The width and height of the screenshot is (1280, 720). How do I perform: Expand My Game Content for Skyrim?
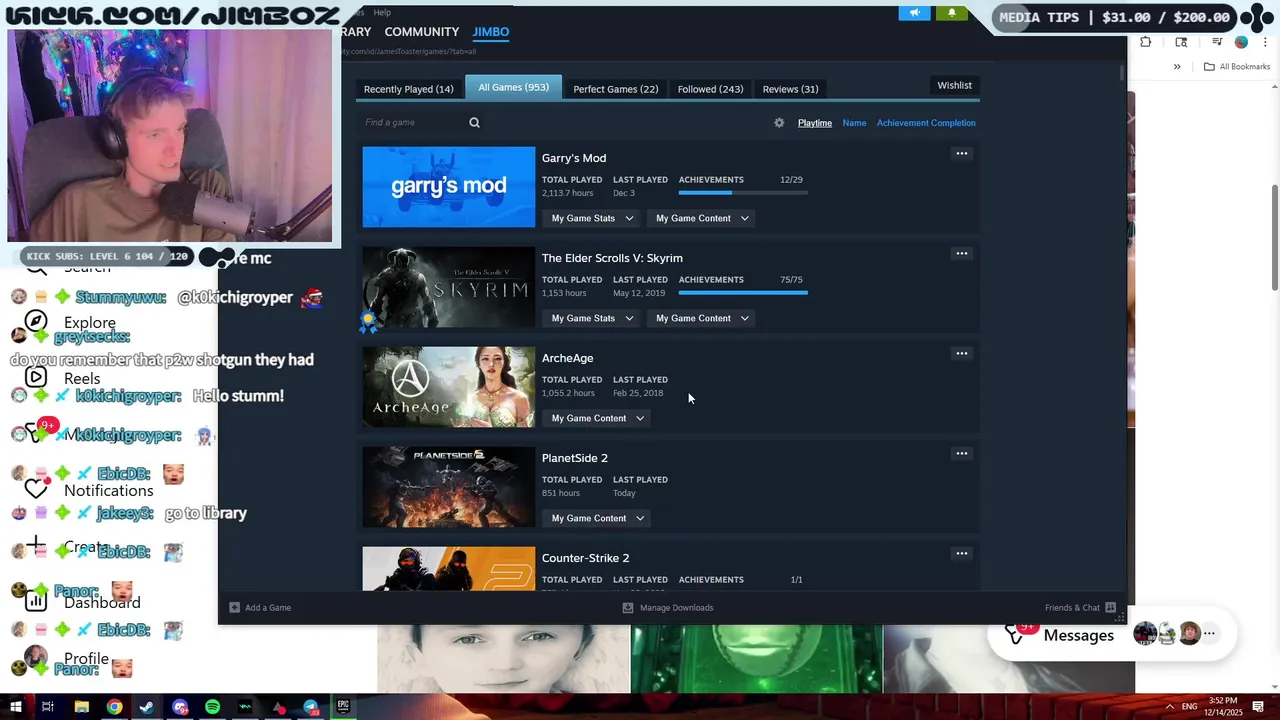pyautogui.click(x=702, y=318)
